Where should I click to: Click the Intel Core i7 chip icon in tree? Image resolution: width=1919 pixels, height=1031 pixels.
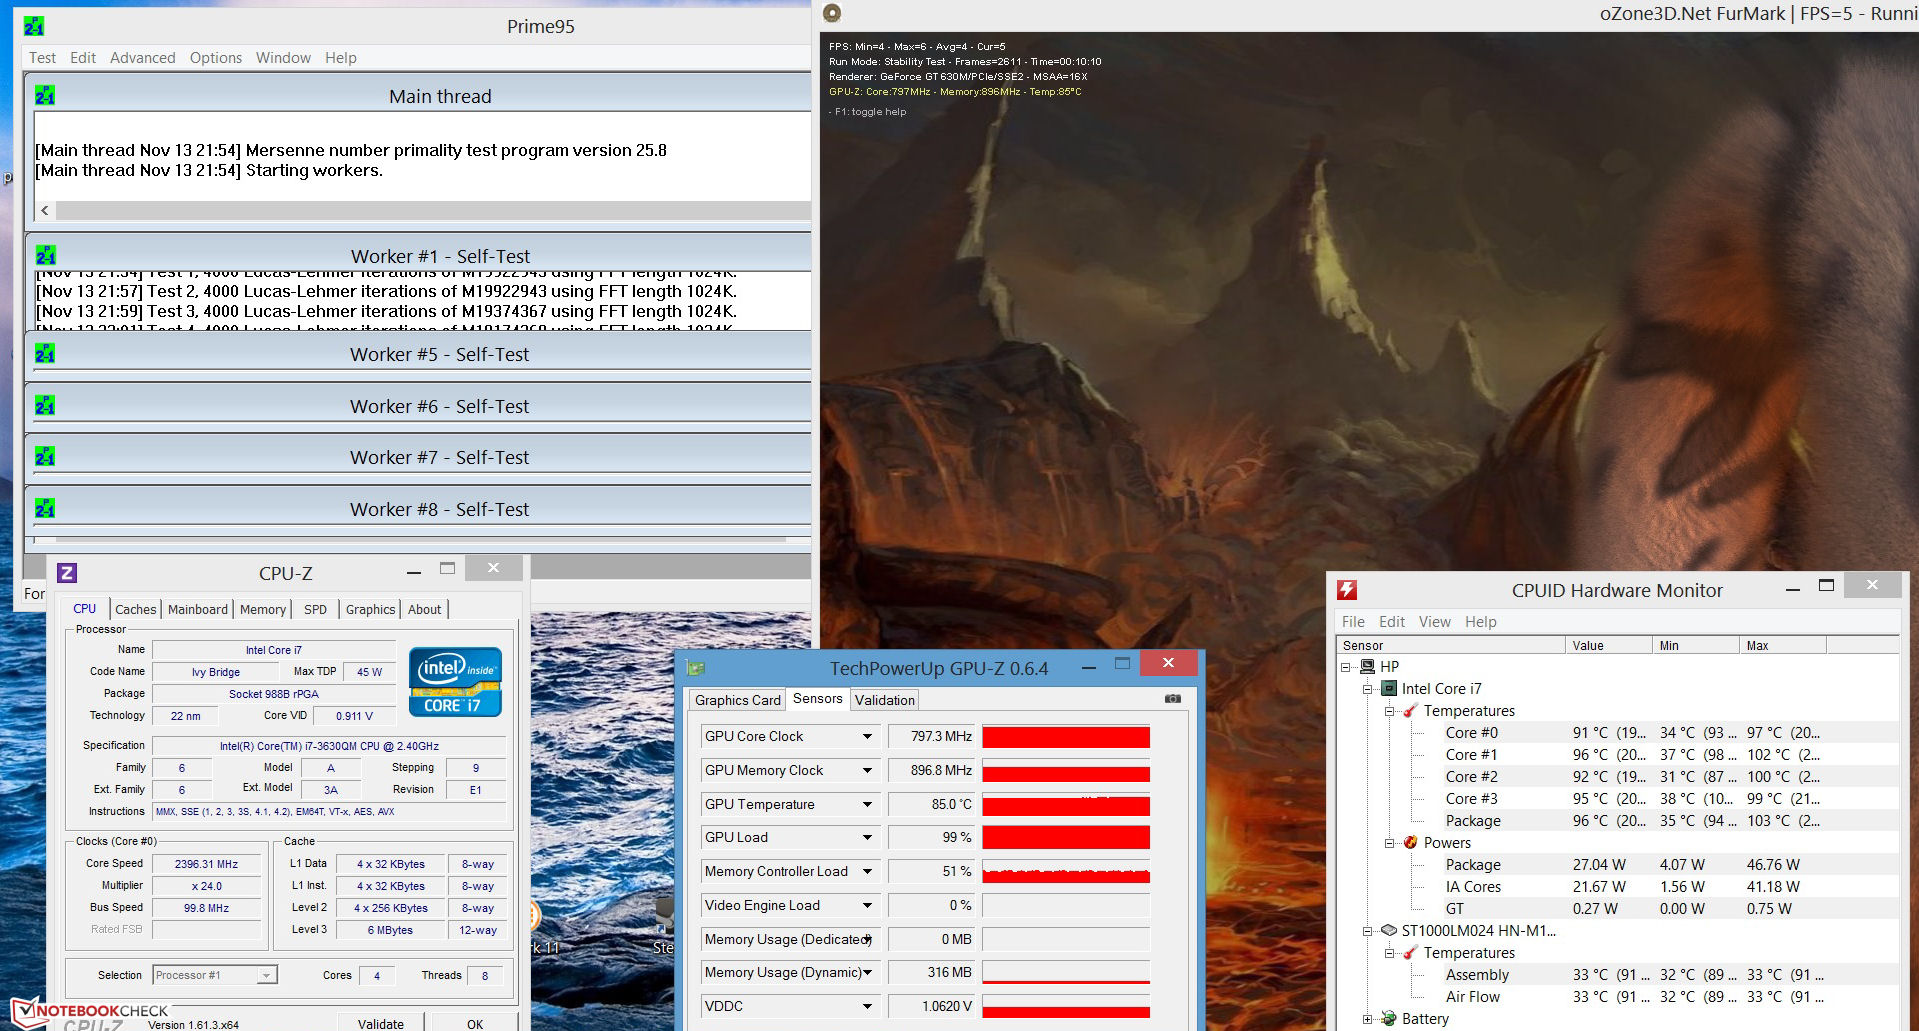click(1389, 689)
